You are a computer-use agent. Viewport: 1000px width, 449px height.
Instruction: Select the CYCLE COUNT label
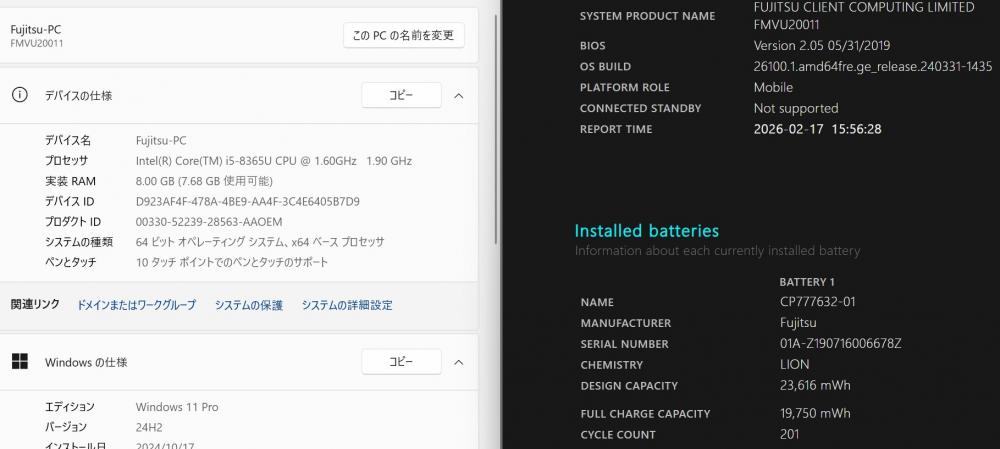point(618,435)
